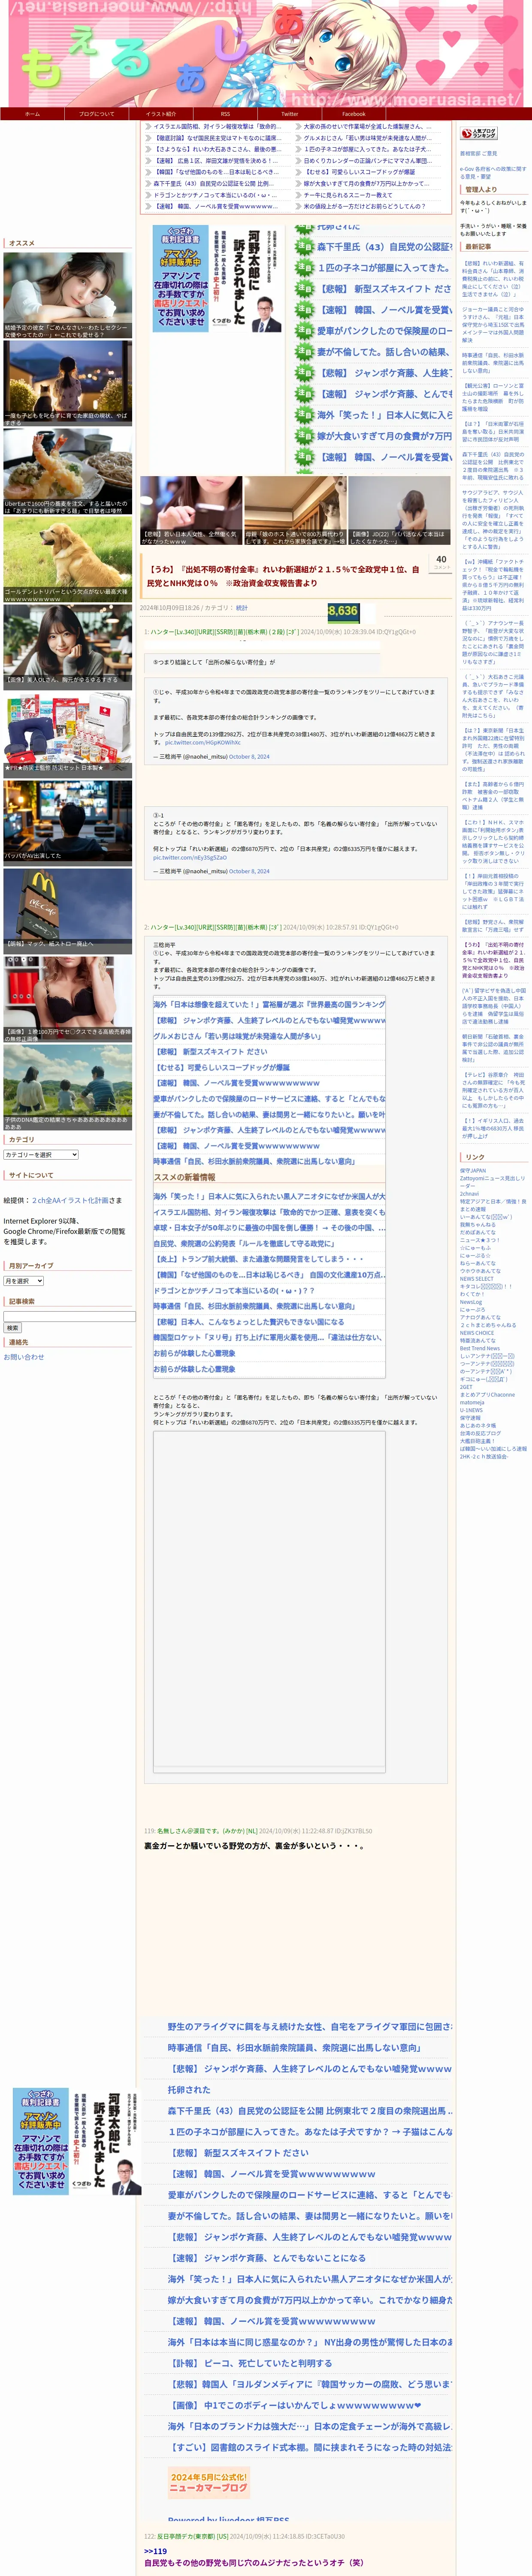
Task: Open 【悲報】新型スズキスイフト headline with green badge
Action: pos(385,289)
